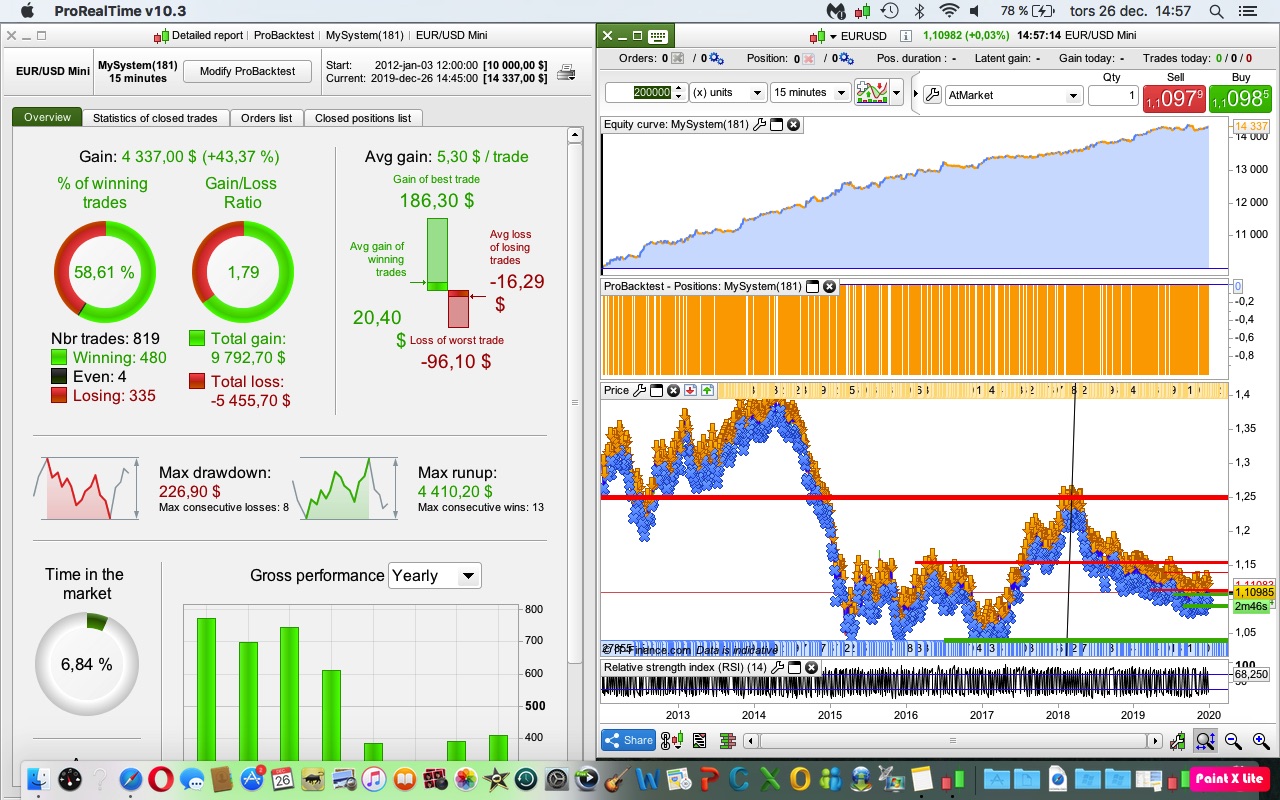1280x800 pixels.
Task: Open the AtMarket order type dropdown
Action: [1013, 95]
